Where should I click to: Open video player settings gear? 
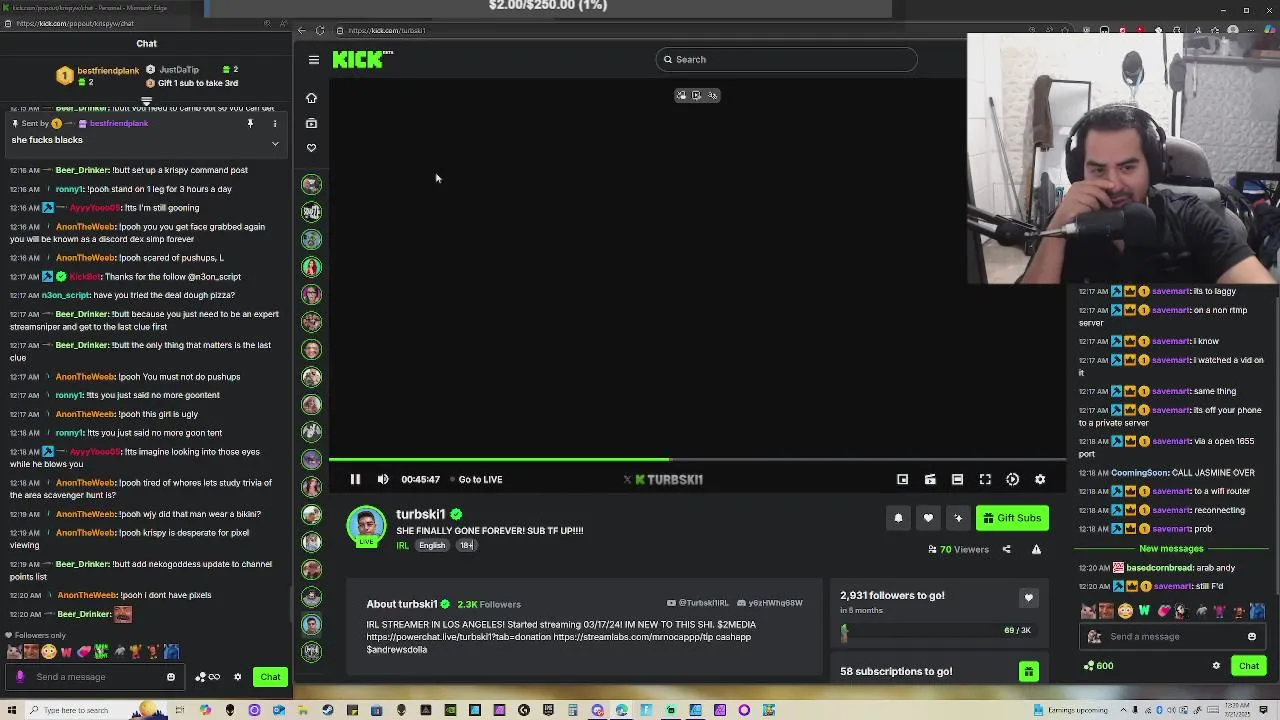pos(1040,479)
